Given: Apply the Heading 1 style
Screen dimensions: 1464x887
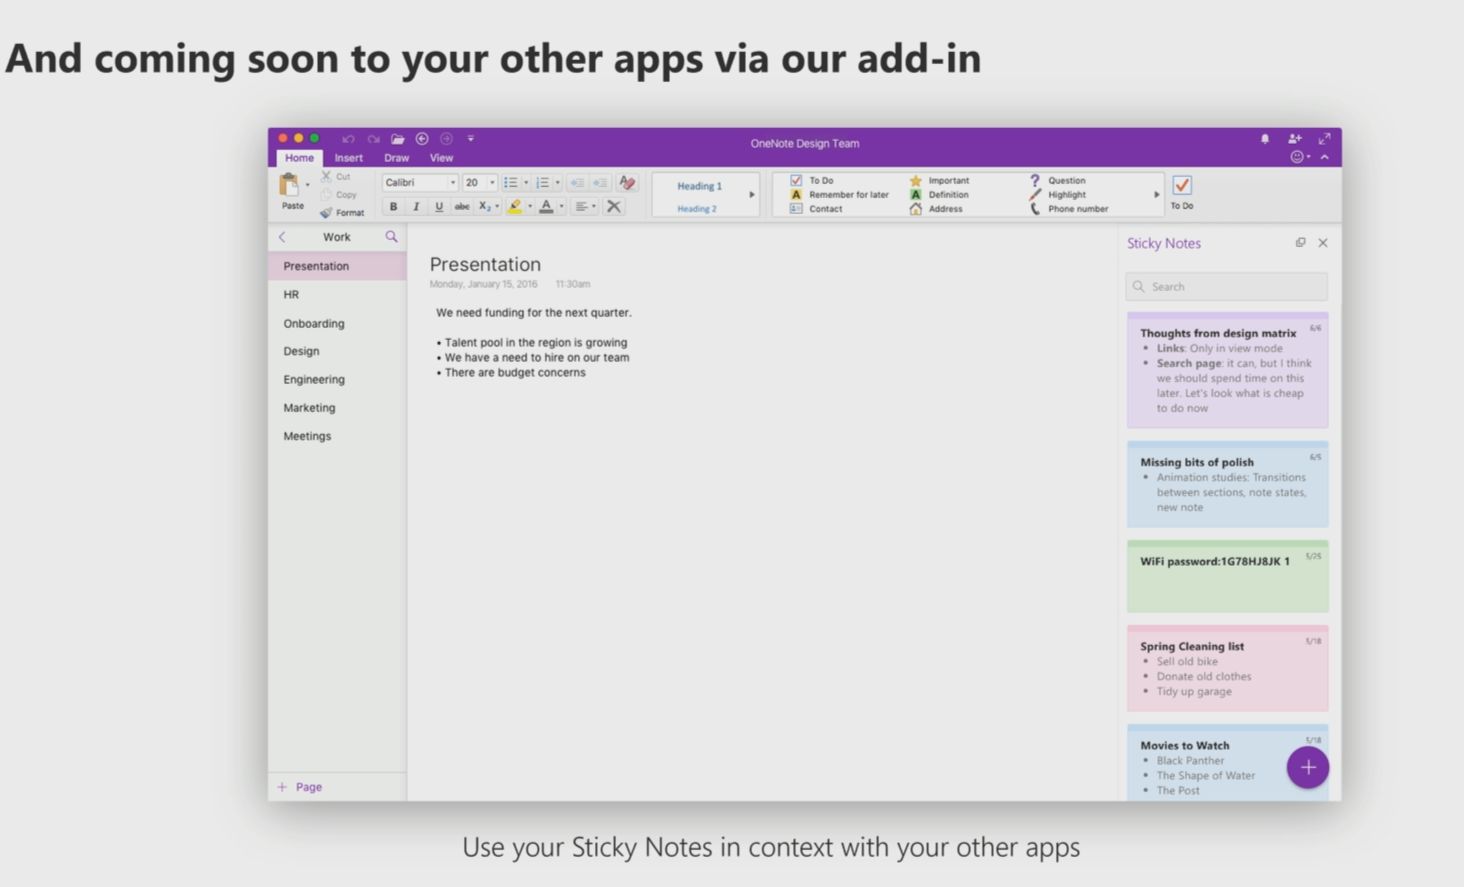Looking at the screenshot, I should (699, 186).
